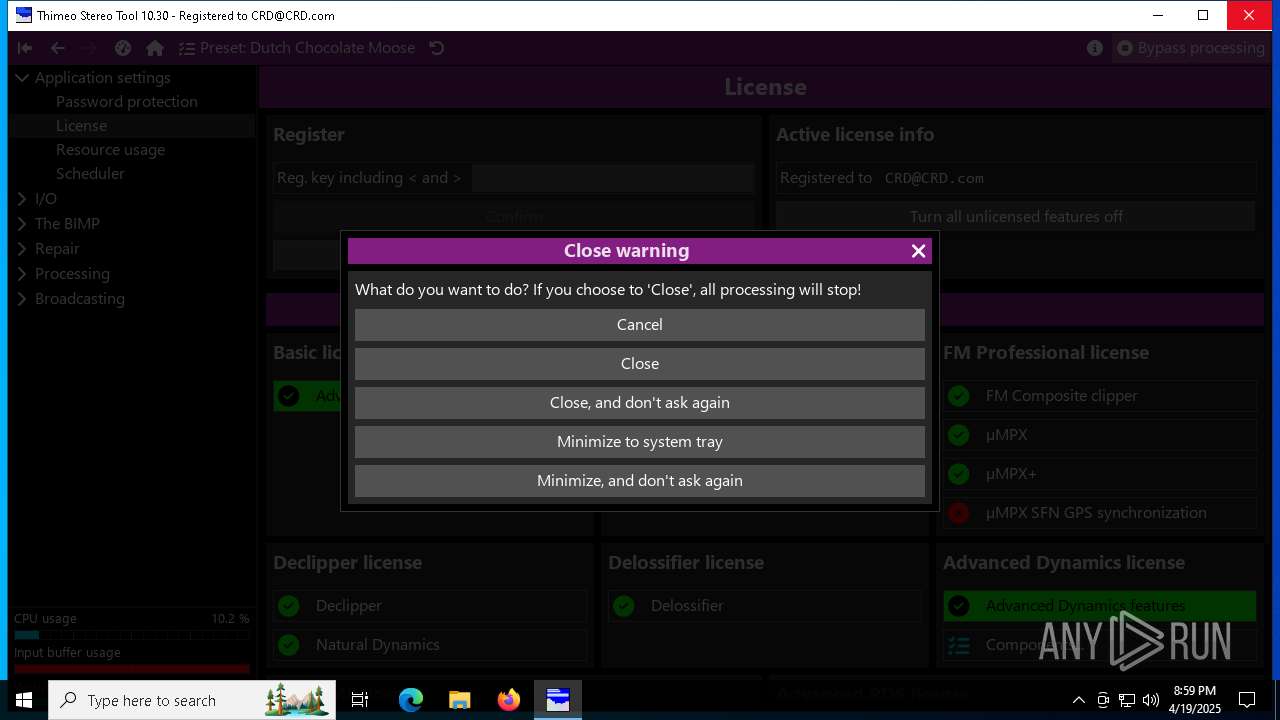Select Password protection in the sidebar
Image resolution: width=1280 pixels, height=720 pixels.
point(127,102)
